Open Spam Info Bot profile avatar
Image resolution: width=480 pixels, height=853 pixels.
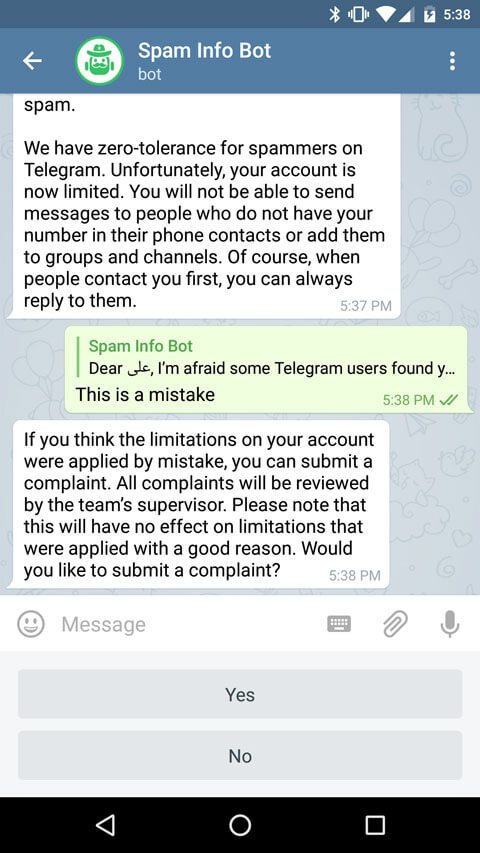point(100,61)
